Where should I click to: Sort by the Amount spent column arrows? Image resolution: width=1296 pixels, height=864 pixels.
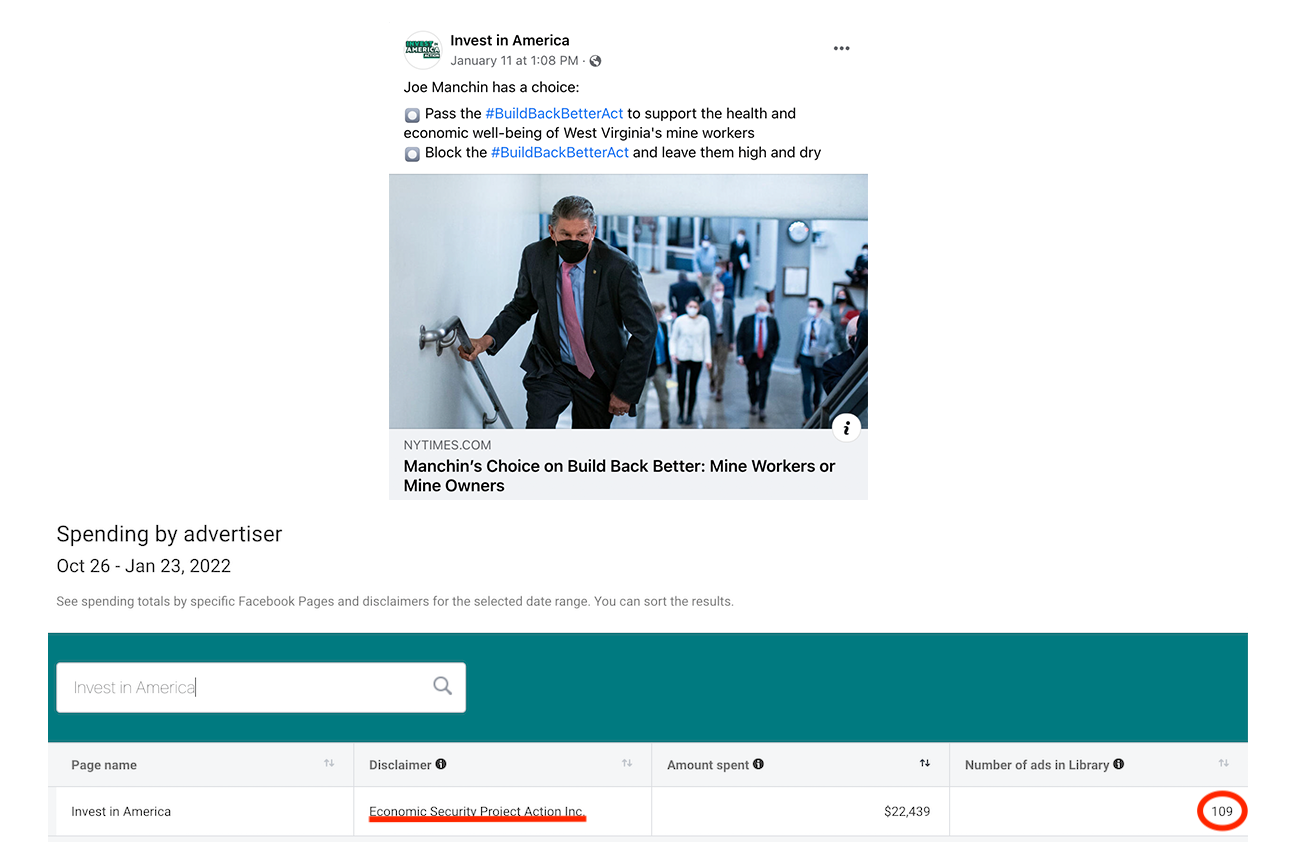[x=925, y=764]
